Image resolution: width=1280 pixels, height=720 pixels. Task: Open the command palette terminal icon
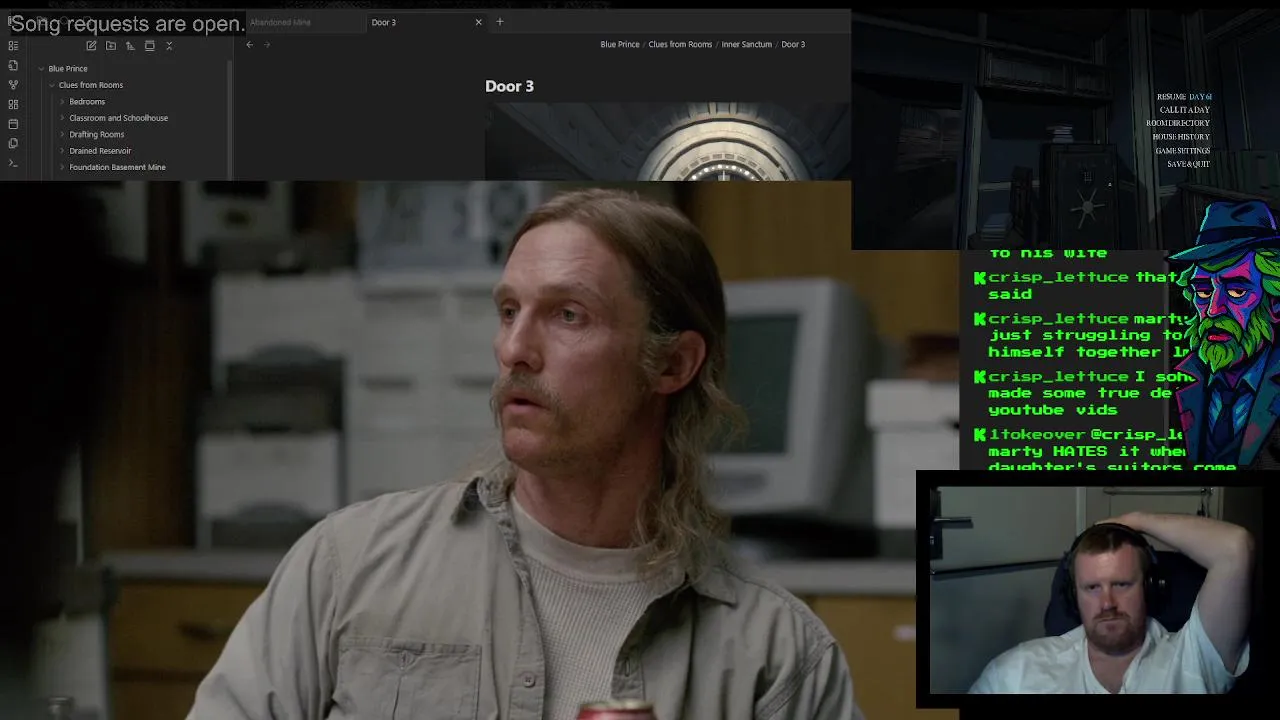click(x=13, y=163)
